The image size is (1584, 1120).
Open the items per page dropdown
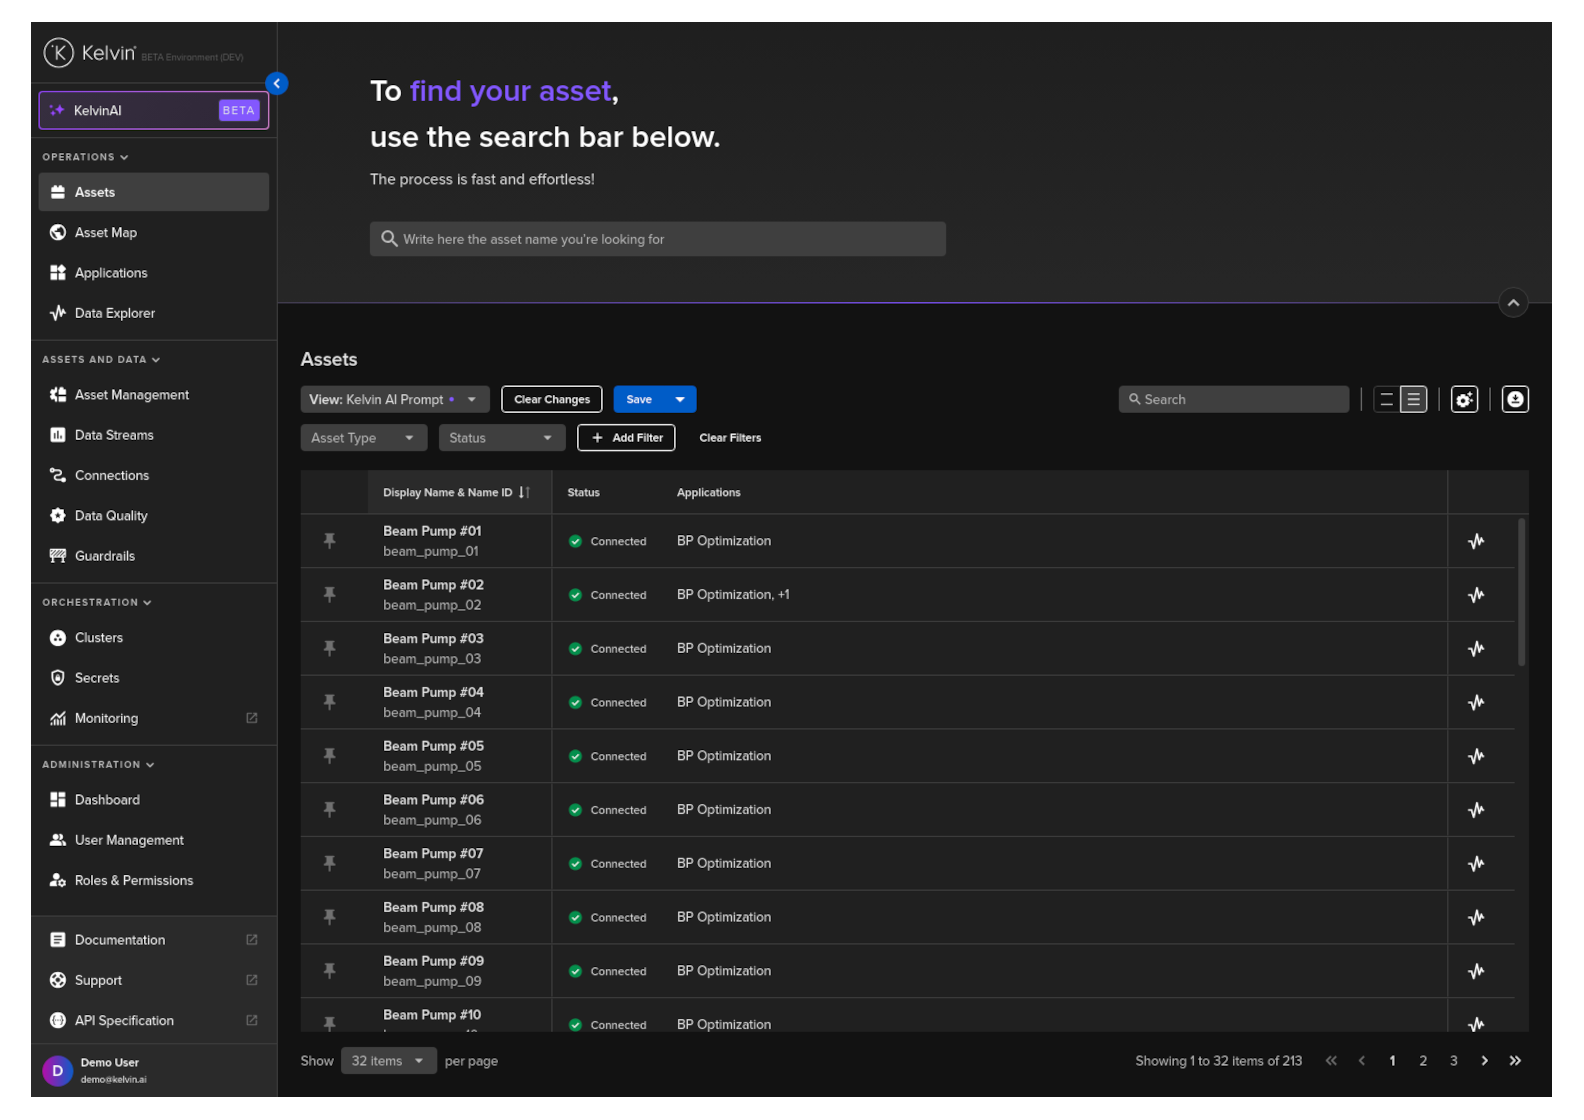click(x=388, y=1061)
